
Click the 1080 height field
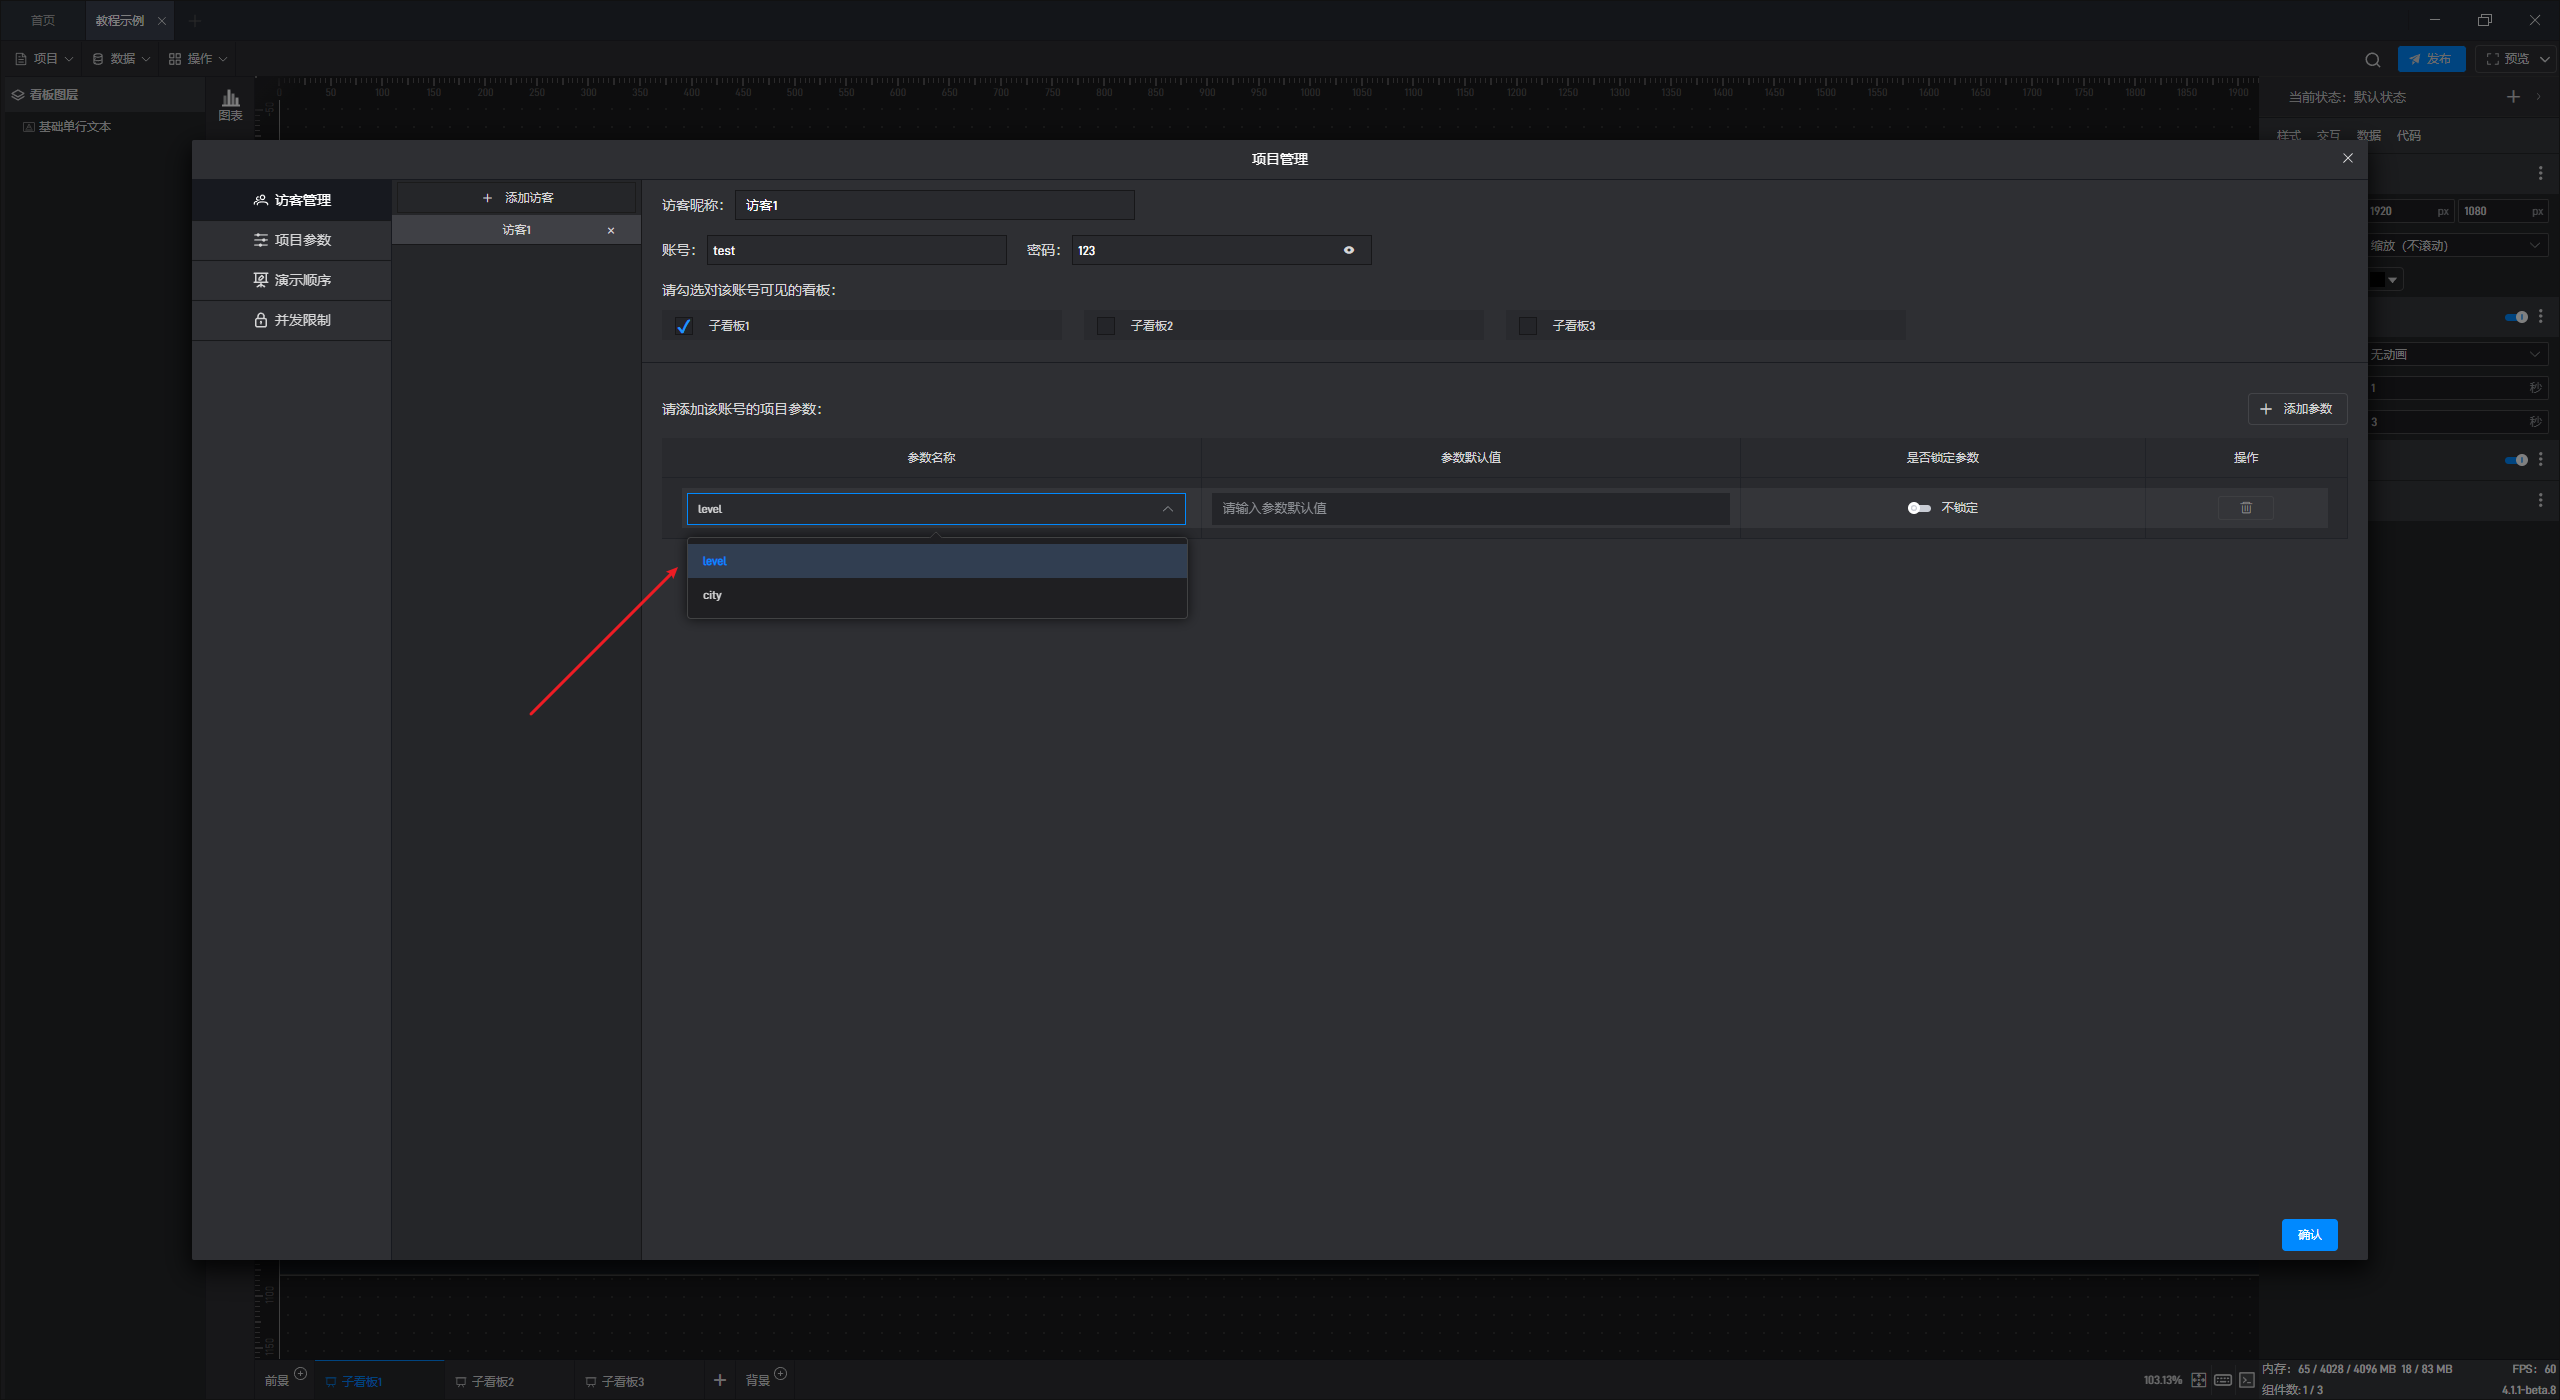point(2503,211)
